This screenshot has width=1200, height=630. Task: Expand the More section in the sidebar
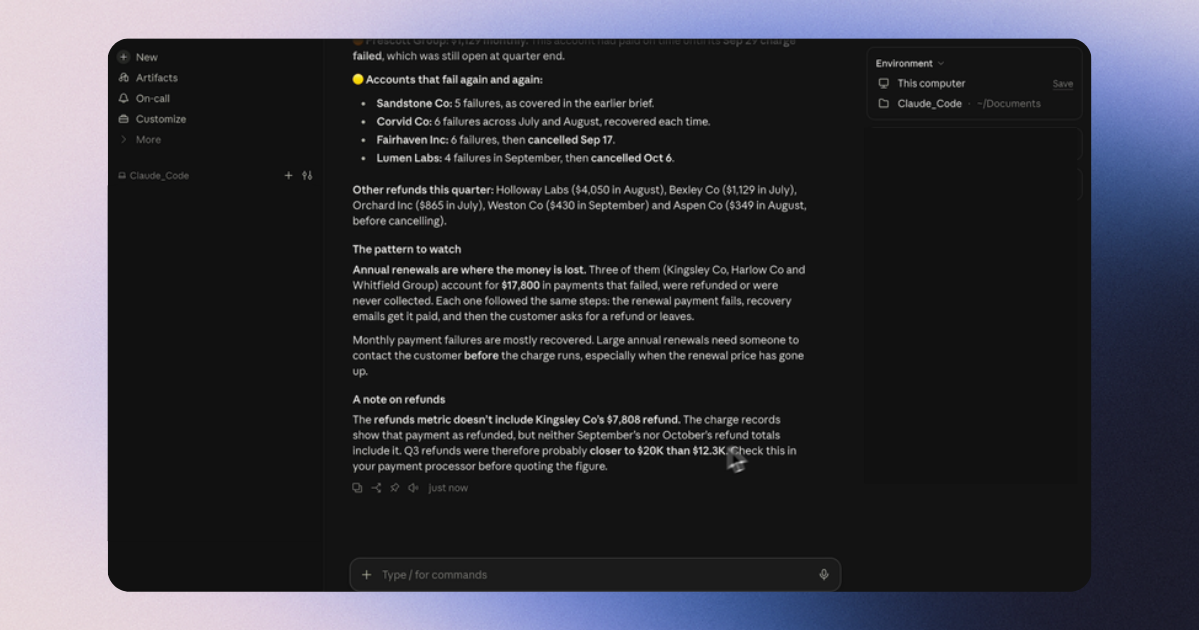coord(139,140)
